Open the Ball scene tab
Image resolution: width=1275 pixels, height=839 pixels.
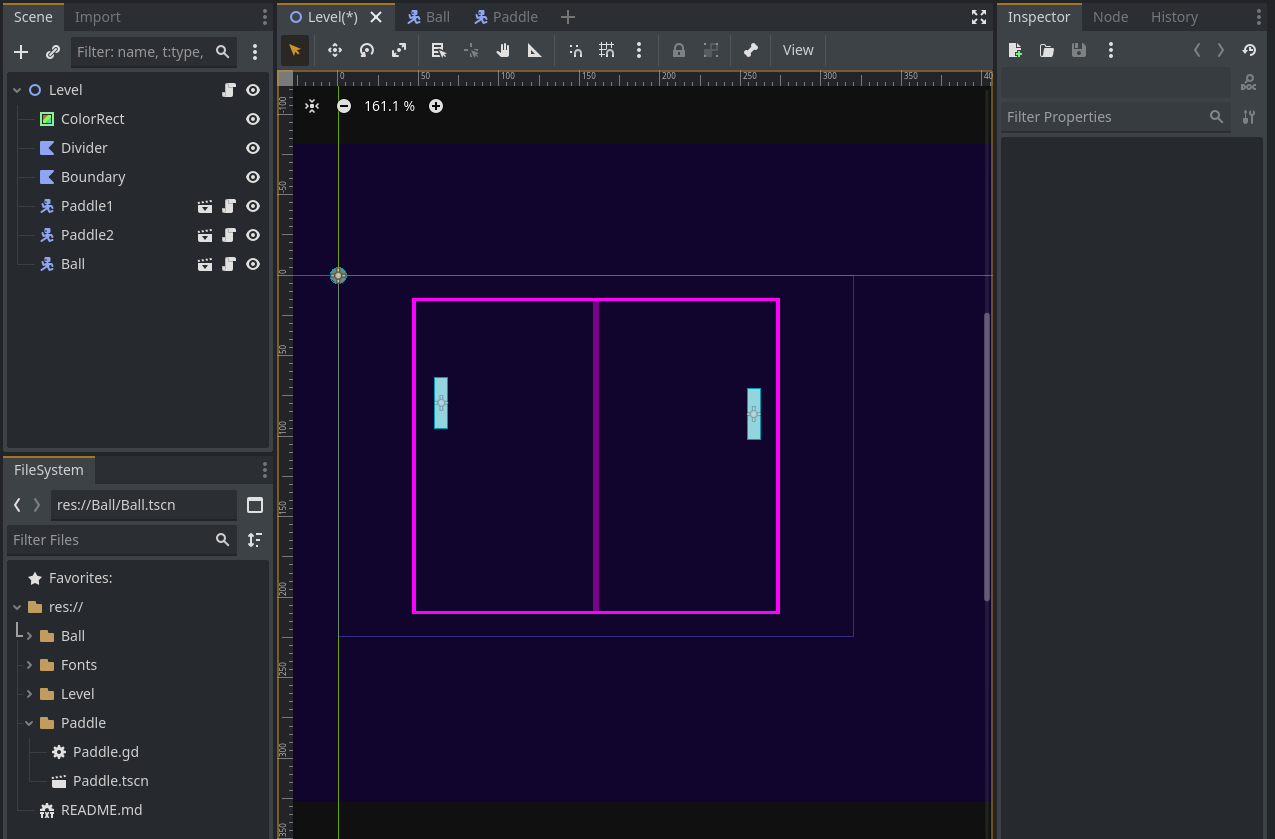click(x=428, y=16)
